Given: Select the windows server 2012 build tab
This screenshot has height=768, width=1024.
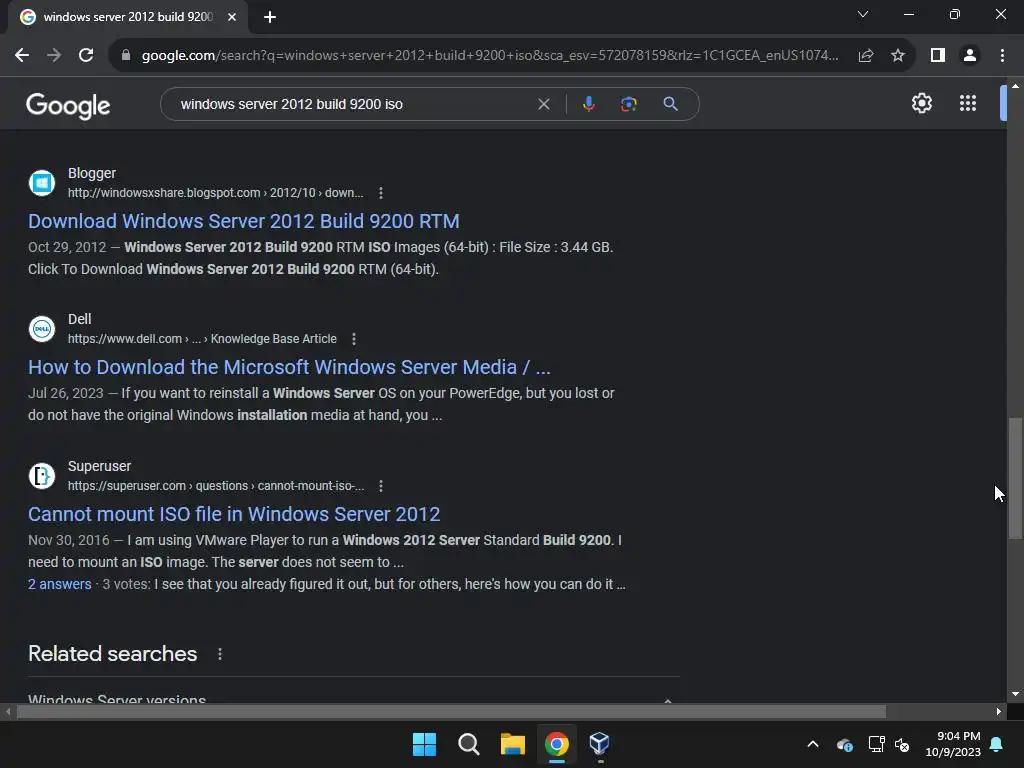Looking at the screenshot, I should click(128, 17).
